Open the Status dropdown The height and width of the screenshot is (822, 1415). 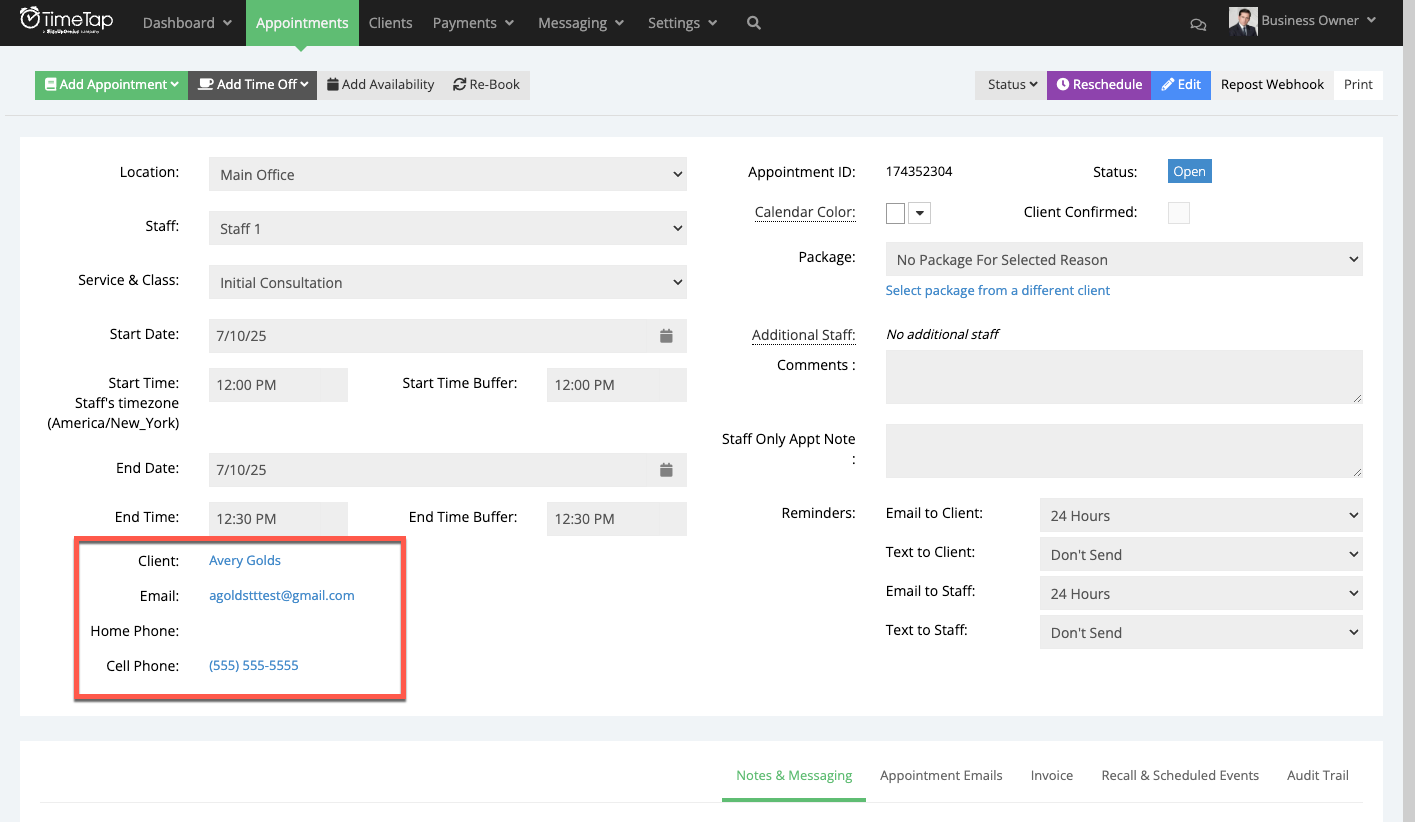pyautogui.click(x=1009, y=85)
